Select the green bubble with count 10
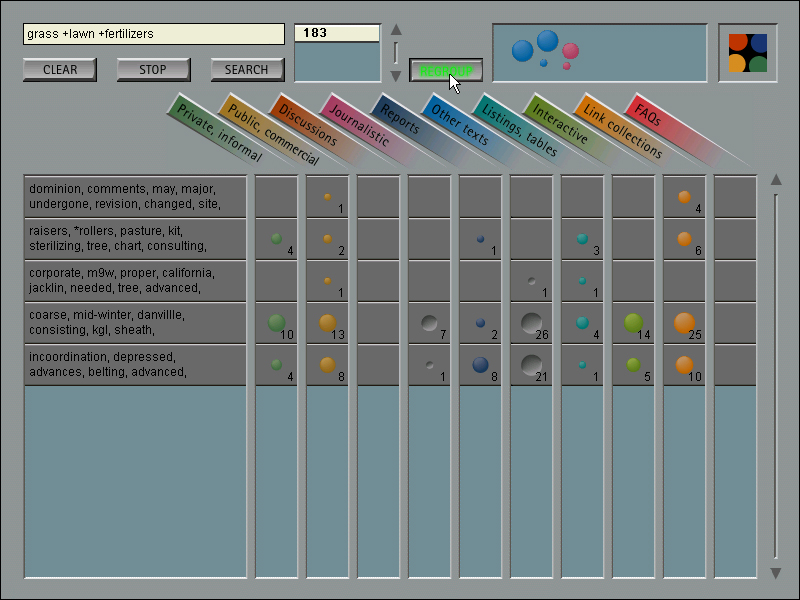This screenshot has height=600, width=800. click(x=276, y=322)
